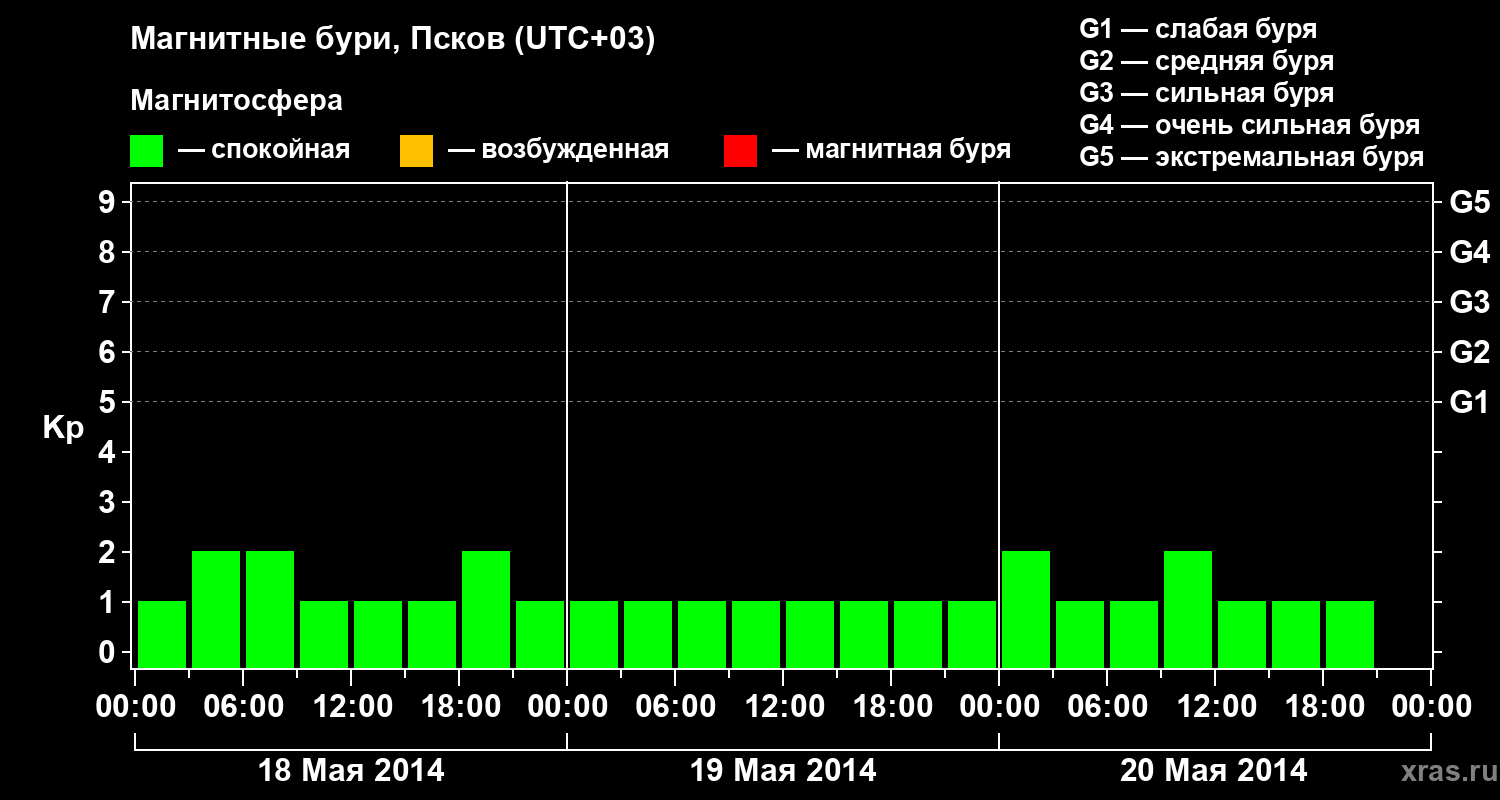Click the 18 Мая 21:00–24:00 bar
Viewport: 1500px width, 800px height.
pyautogui.click(x=540, y=634)
